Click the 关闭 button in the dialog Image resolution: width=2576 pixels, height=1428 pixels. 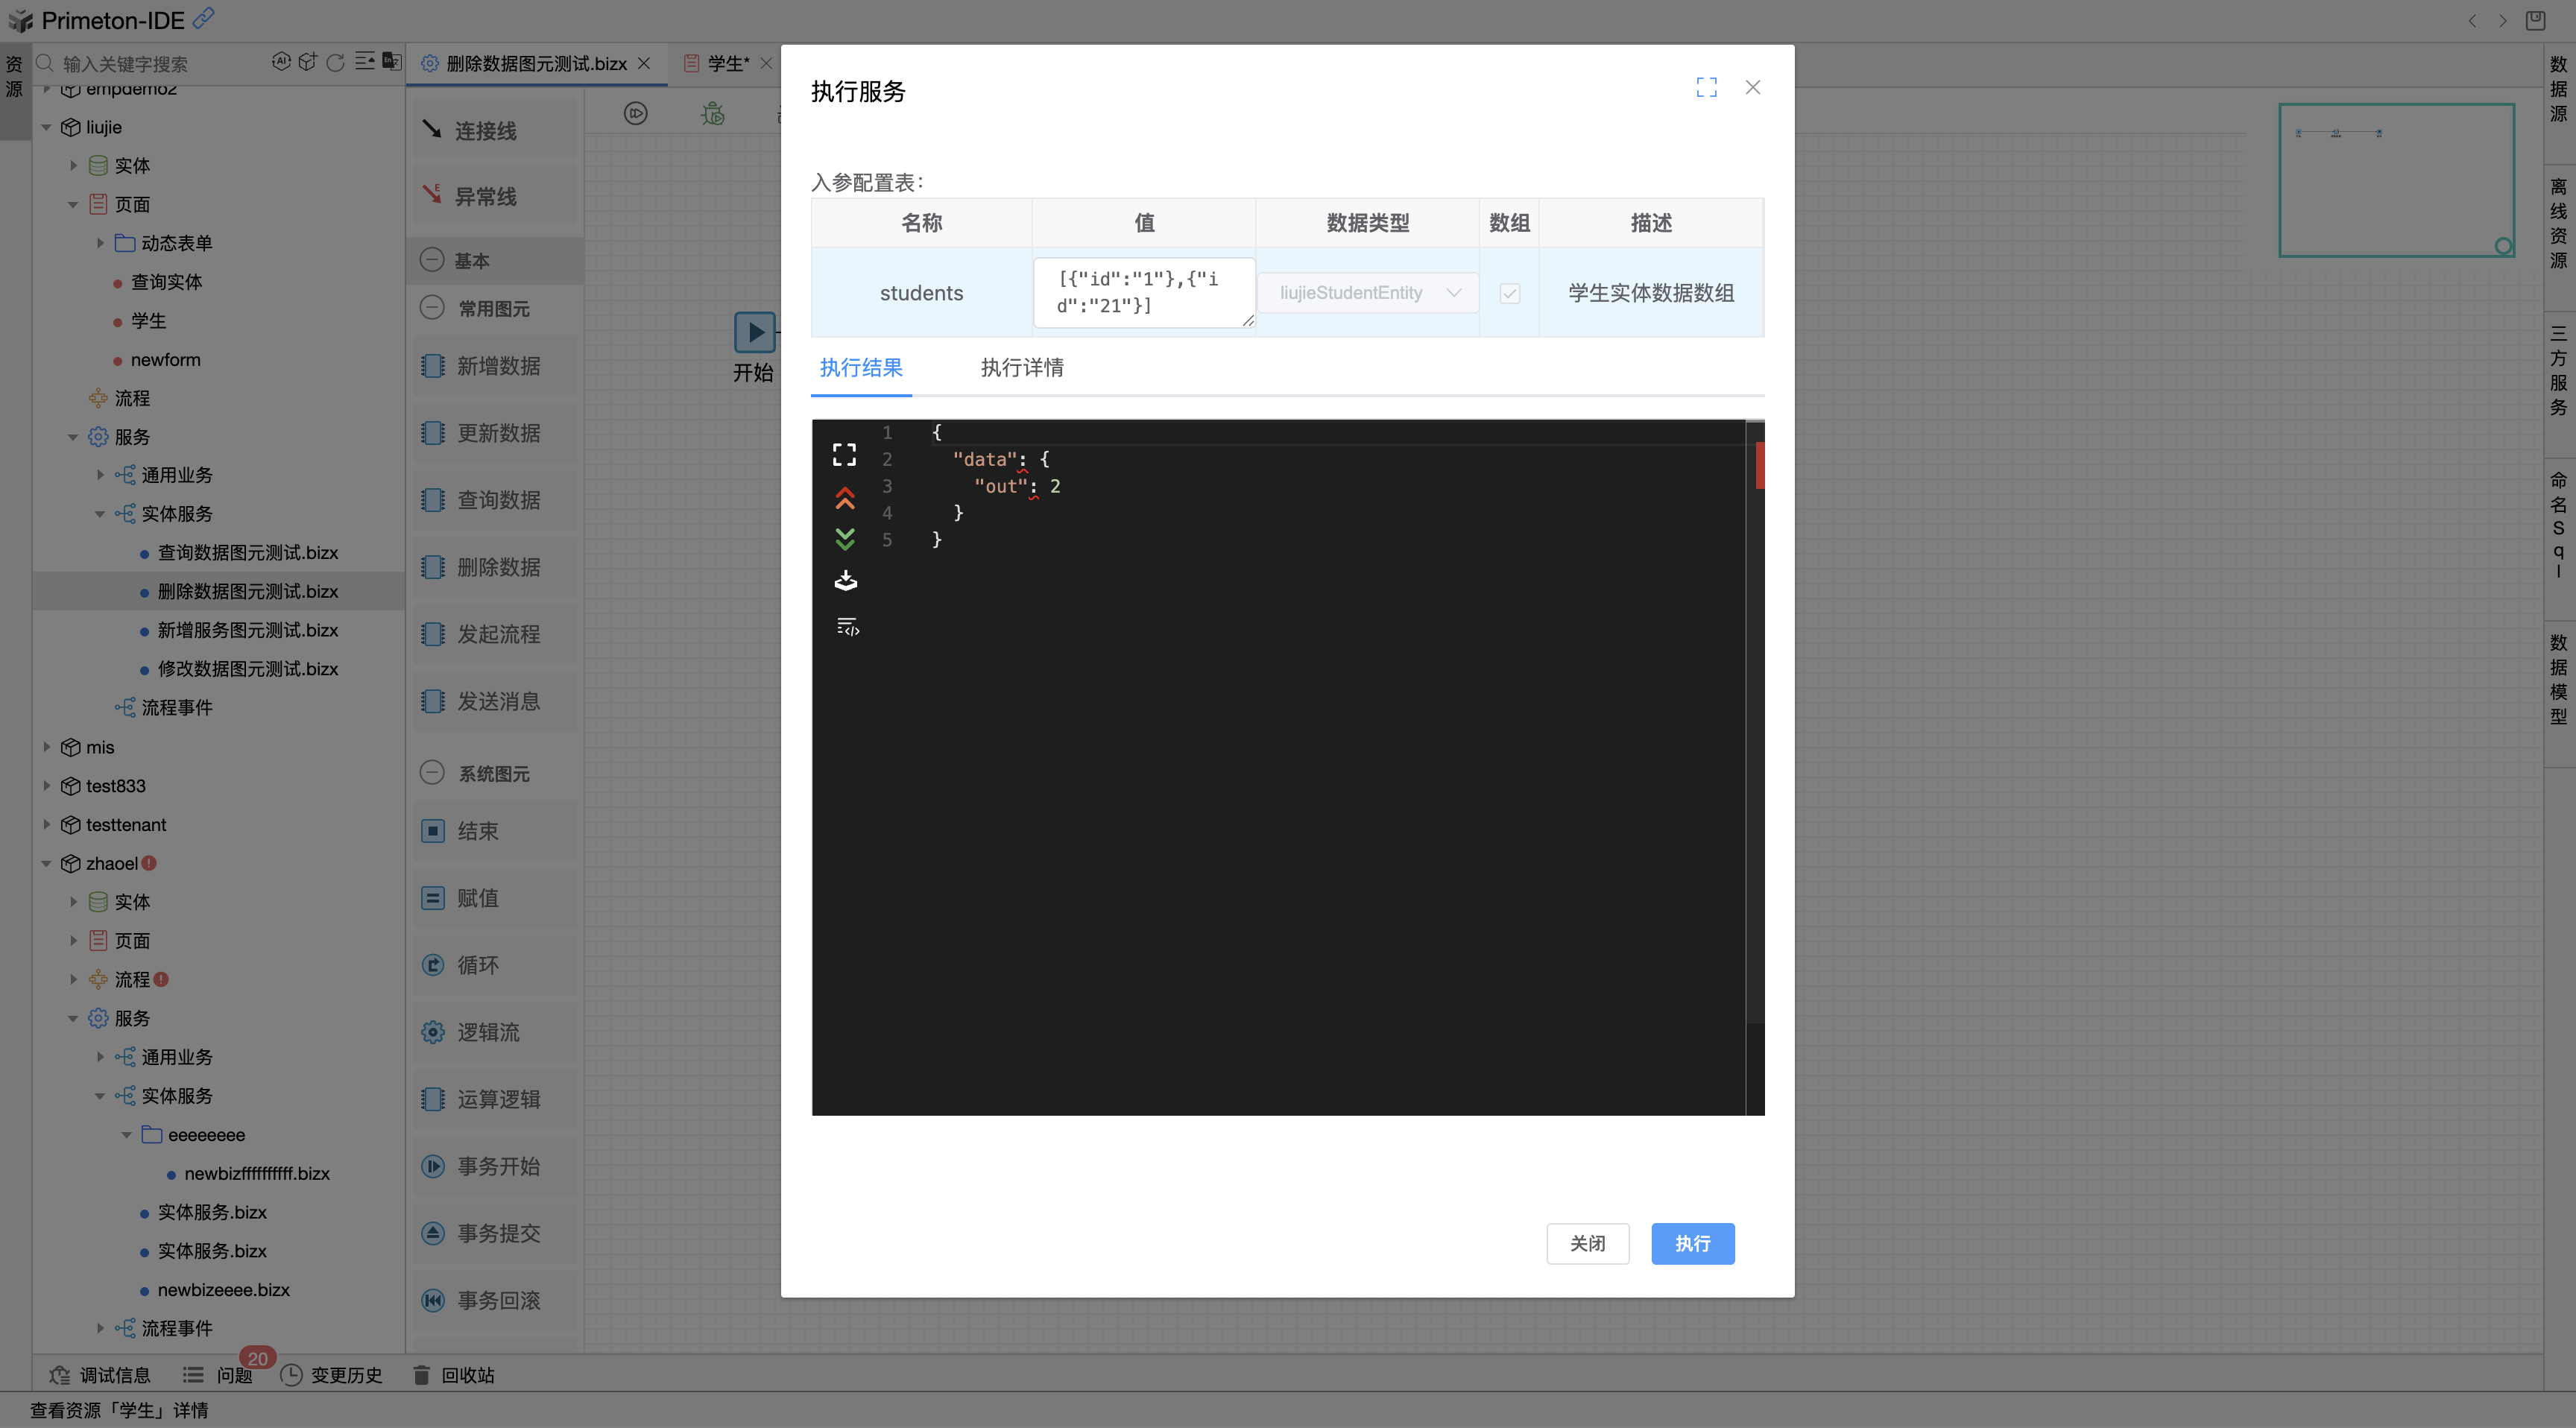click(1588, 1243)
